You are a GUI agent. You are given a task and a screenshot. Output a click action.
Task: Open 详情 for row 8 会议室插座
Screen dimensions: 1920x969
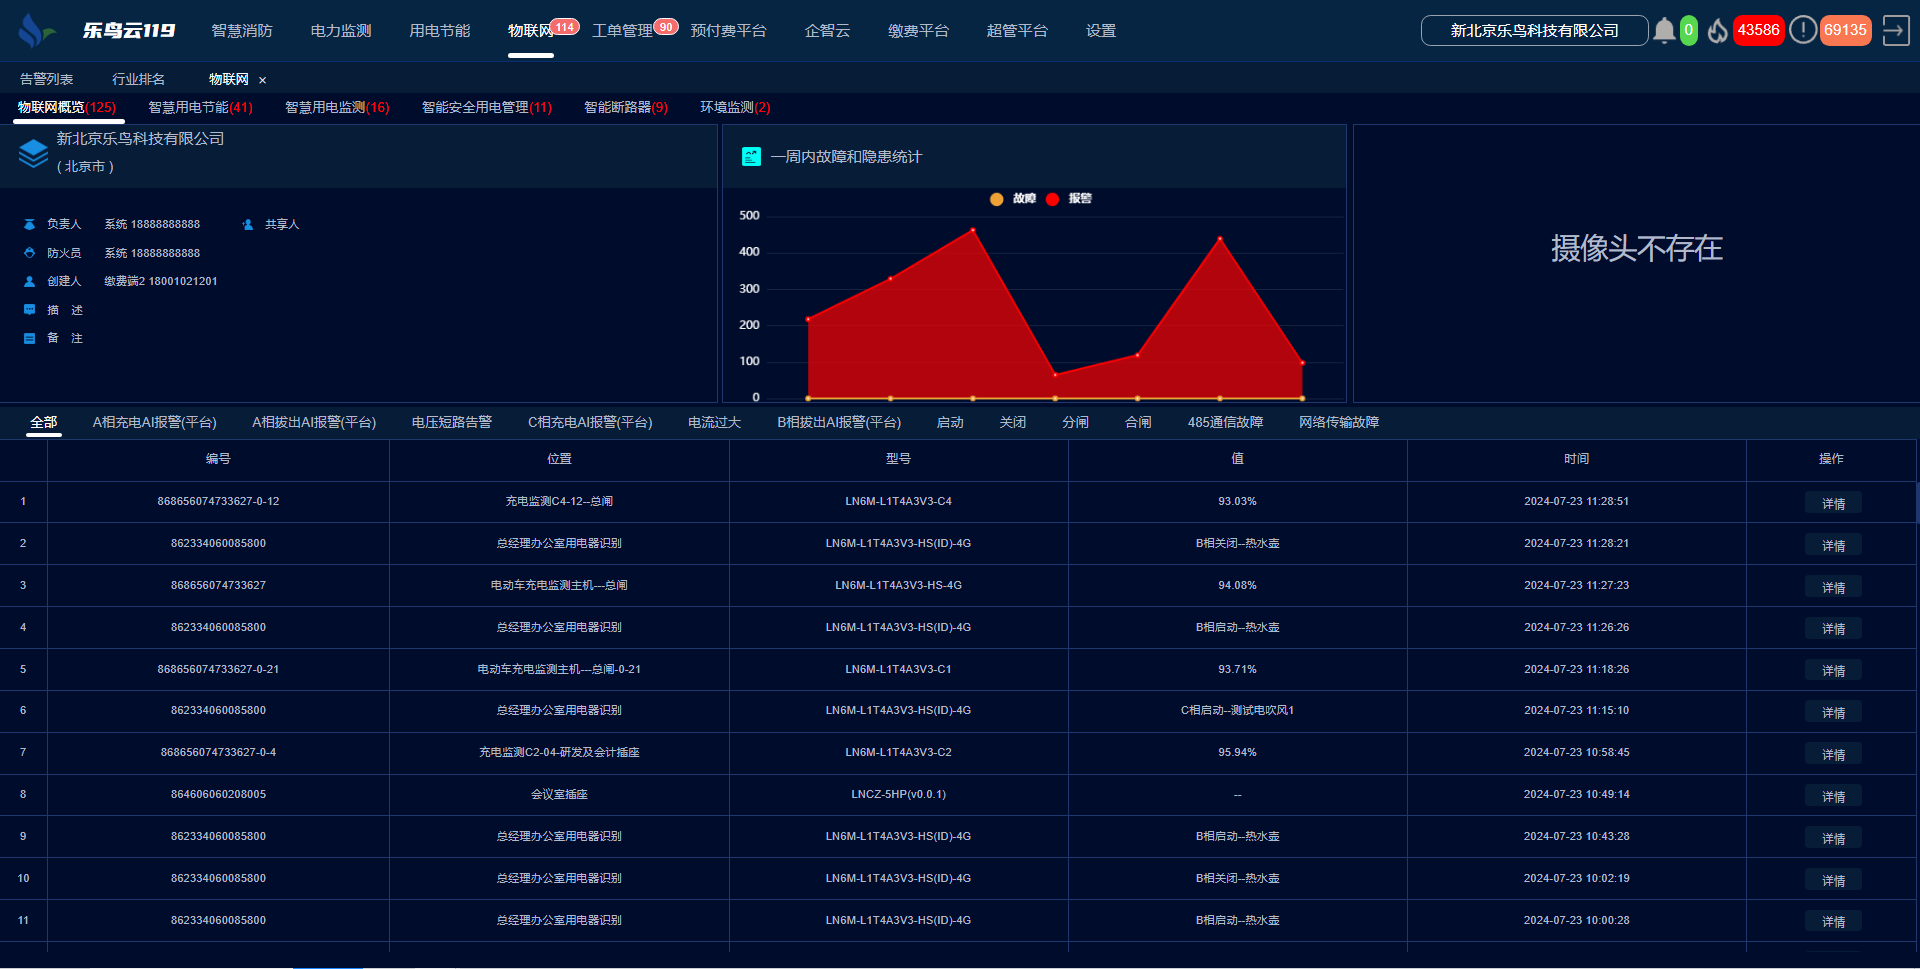[x=1832, y=796]
